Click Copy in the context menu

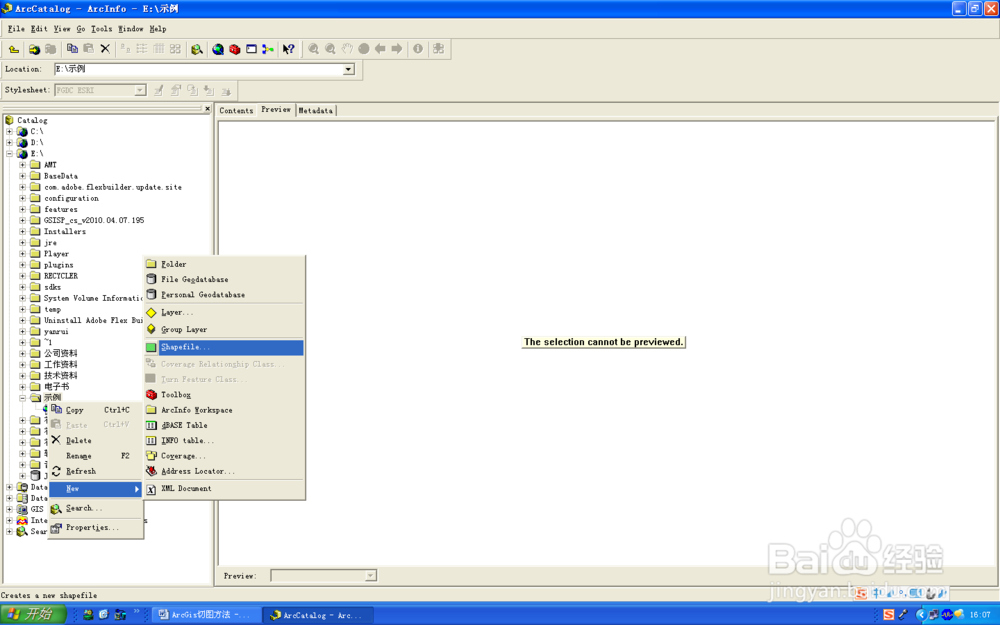[96, 410]
